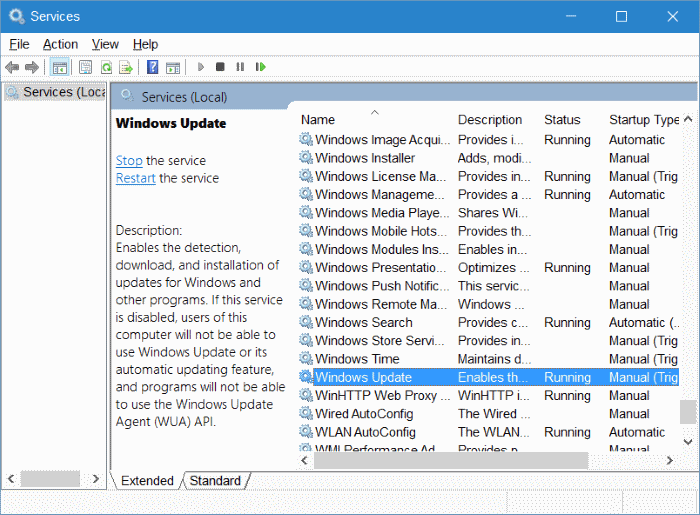Click Services magnifier icon in title bar

(x=17, y=17)
